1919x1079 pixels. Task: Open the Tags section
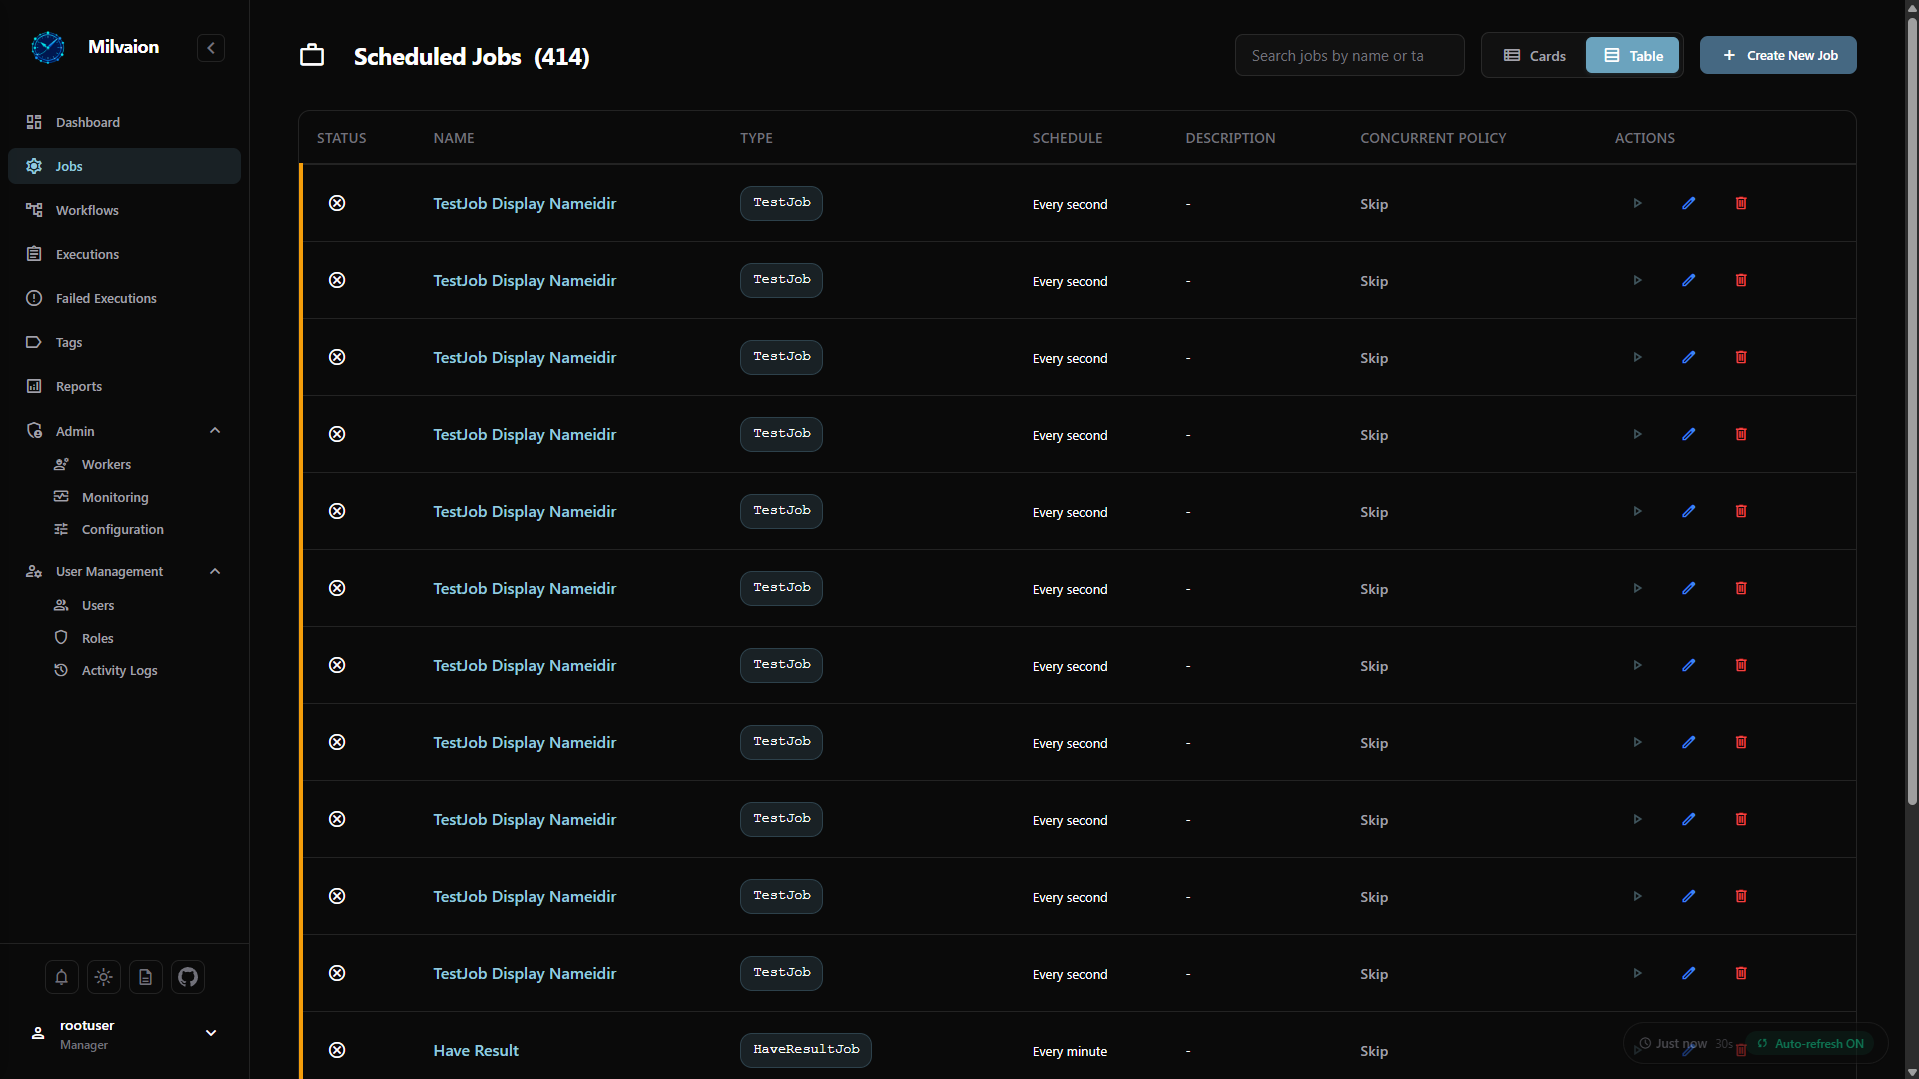point(124,342)
